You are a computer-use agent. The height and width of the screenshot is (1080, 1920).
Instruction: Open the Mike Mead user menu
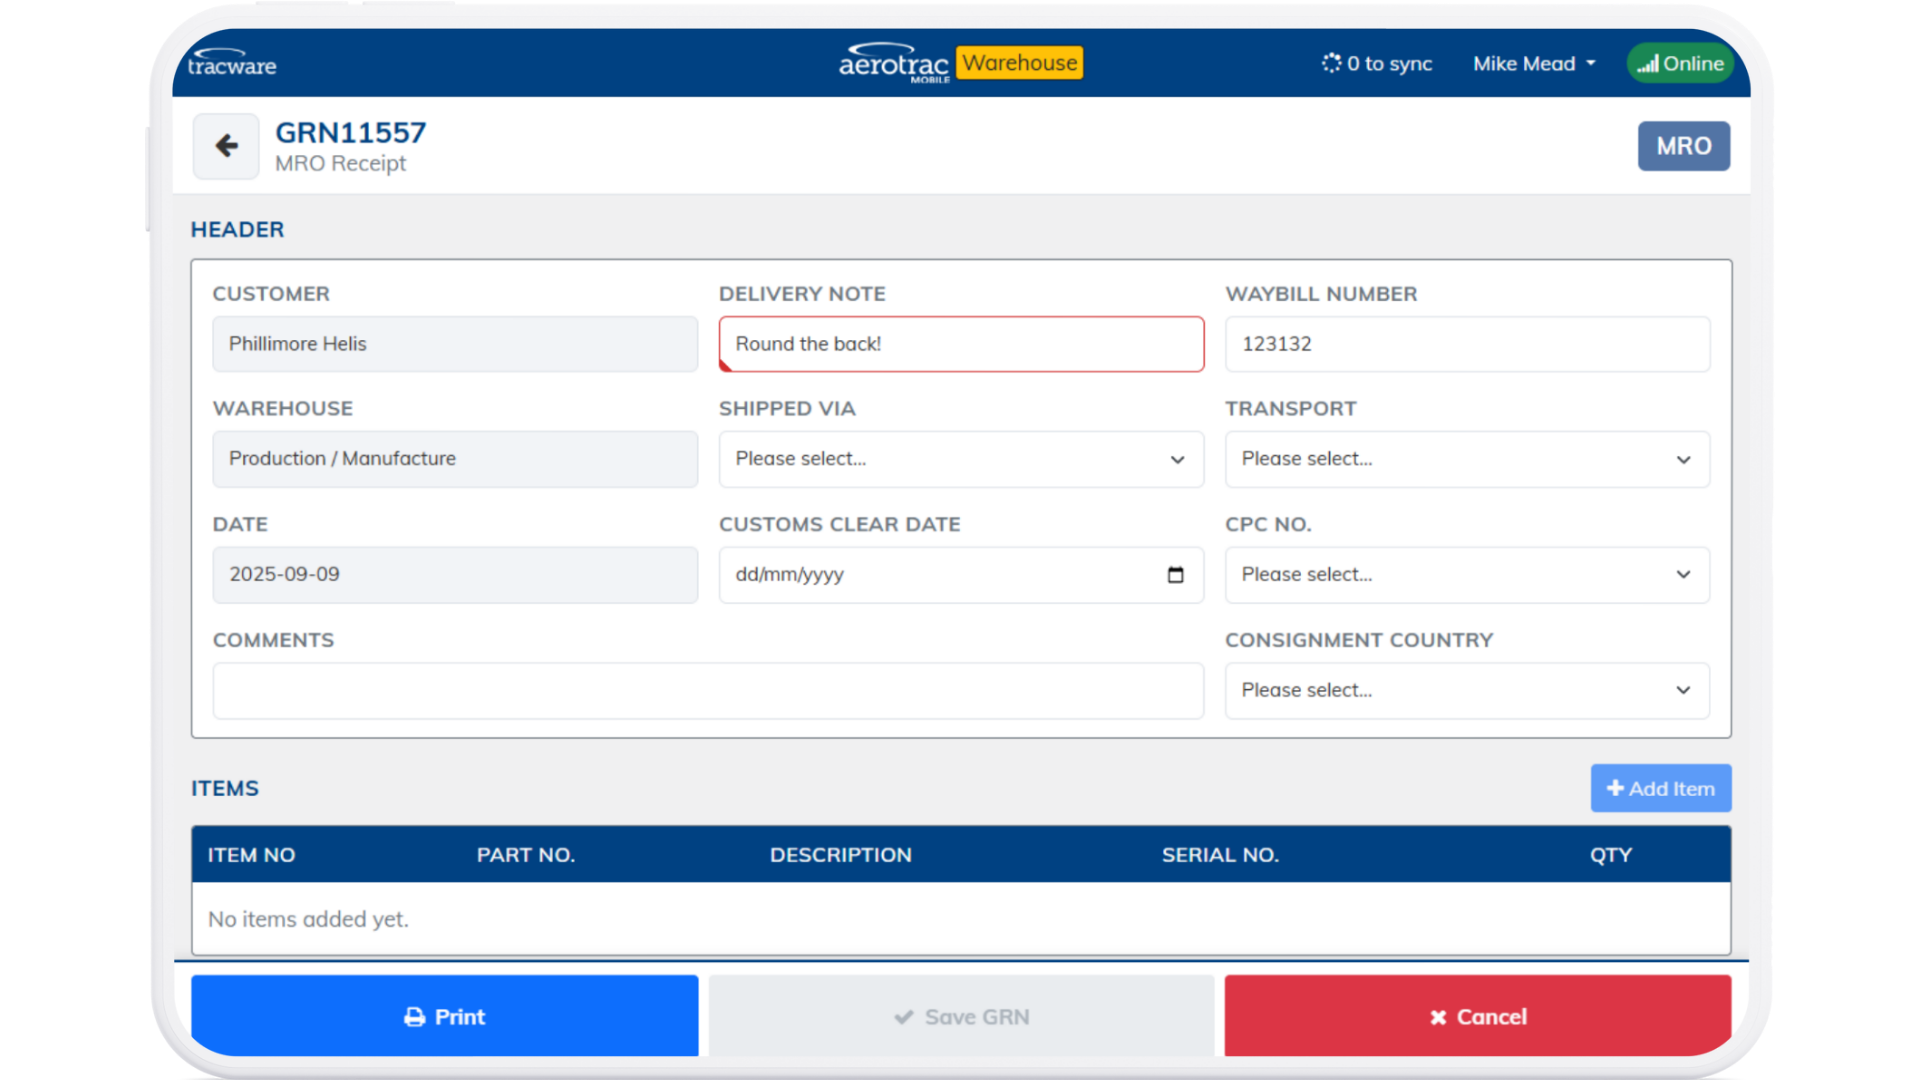tap(1534, 64)
